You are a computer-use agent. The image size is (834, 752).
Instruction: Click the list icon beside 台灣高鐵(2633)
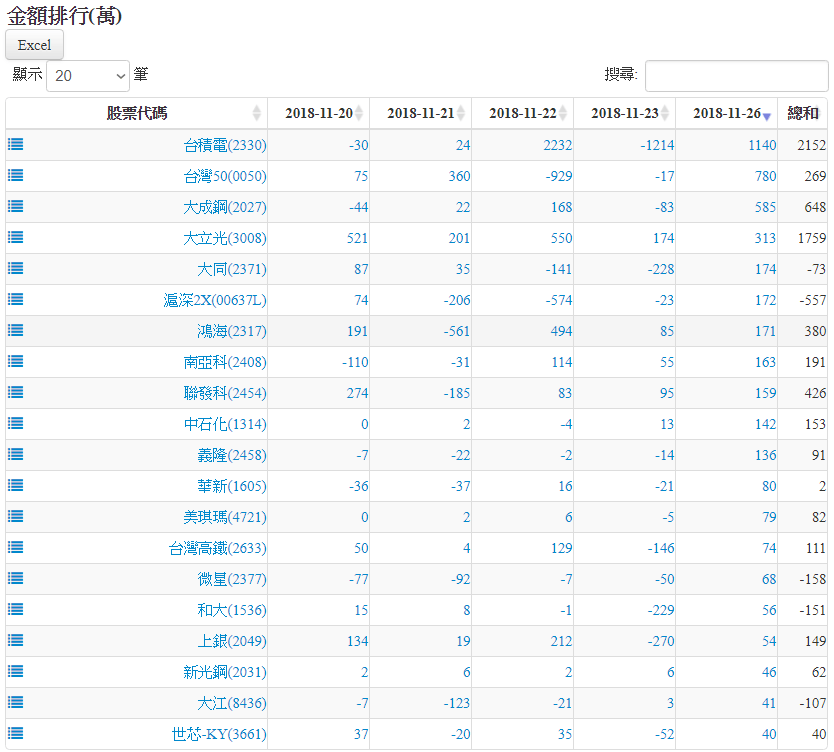tap(16, 547)
